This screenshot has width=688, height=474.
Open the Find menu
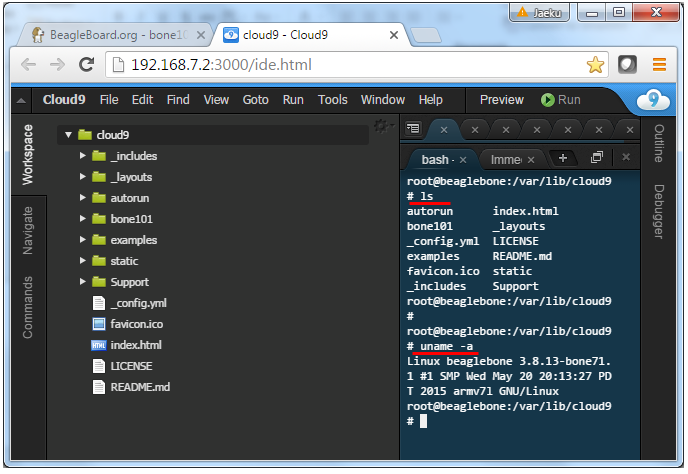(x=178, y=100)
